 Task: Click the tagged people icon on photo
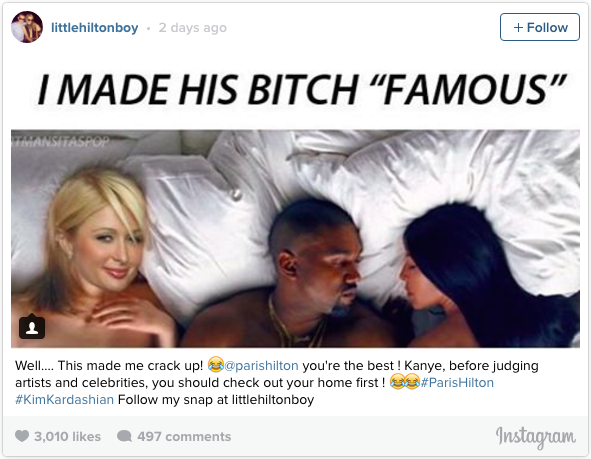32,327
